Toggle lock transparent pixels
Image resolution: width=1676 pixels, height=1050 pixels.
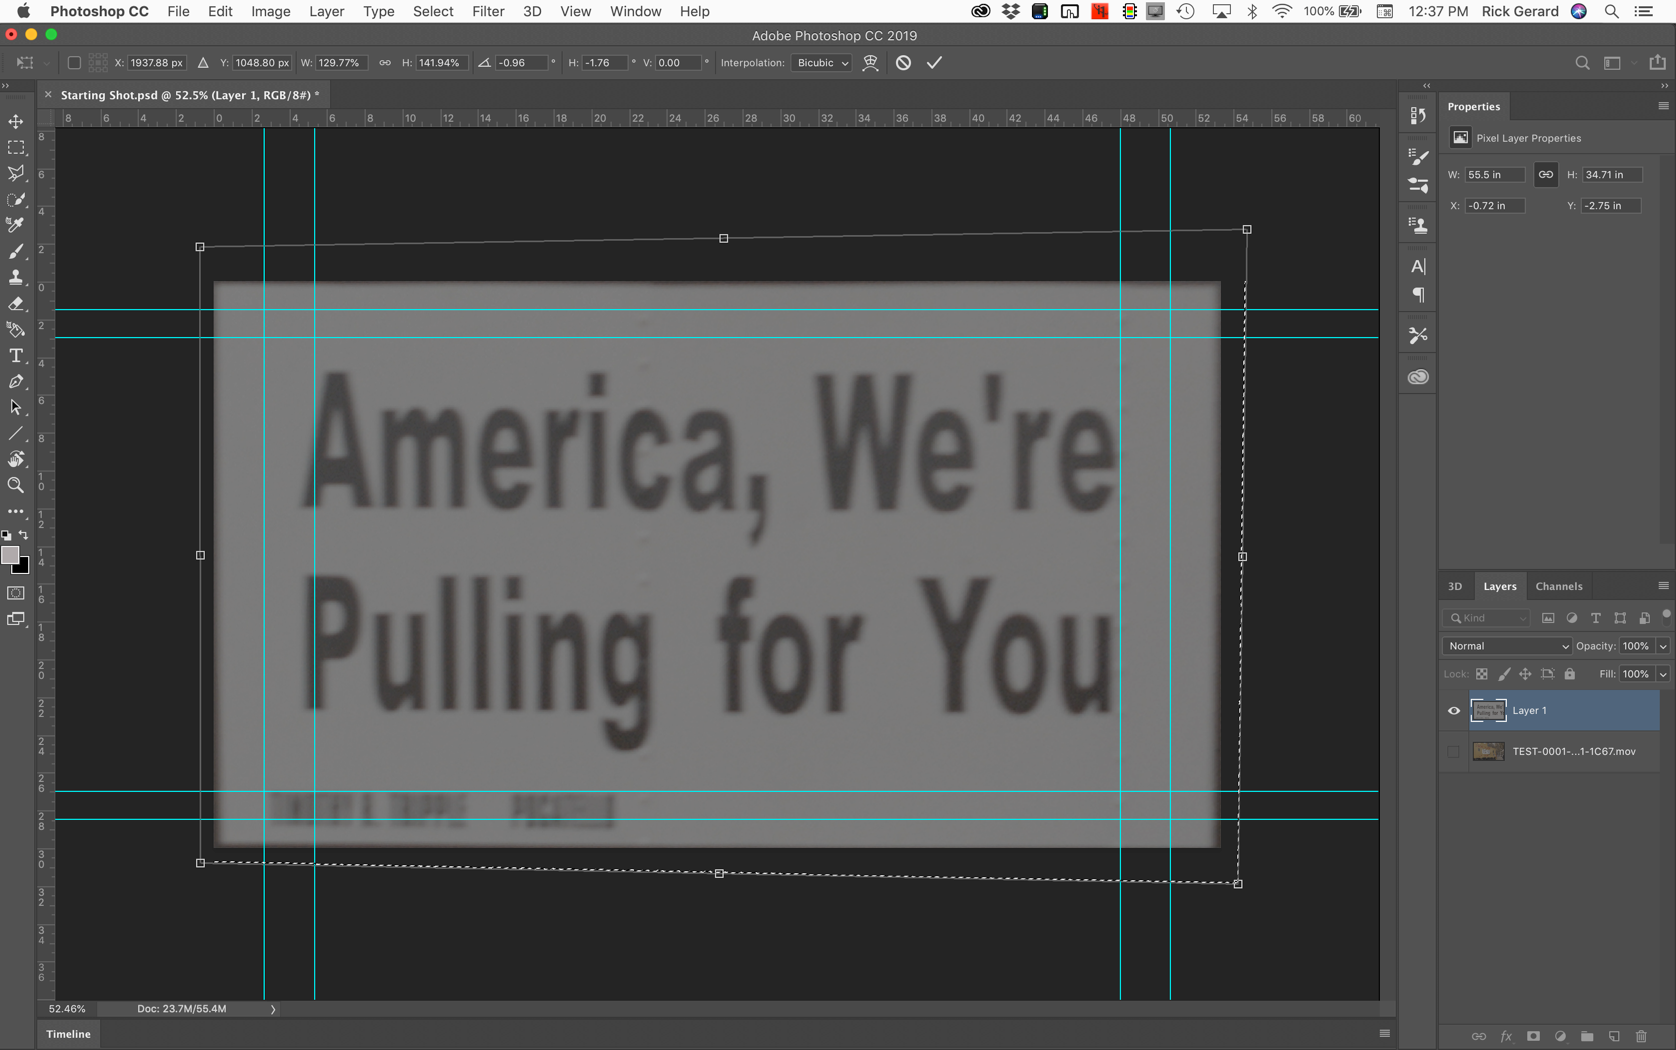[1482, 674]
